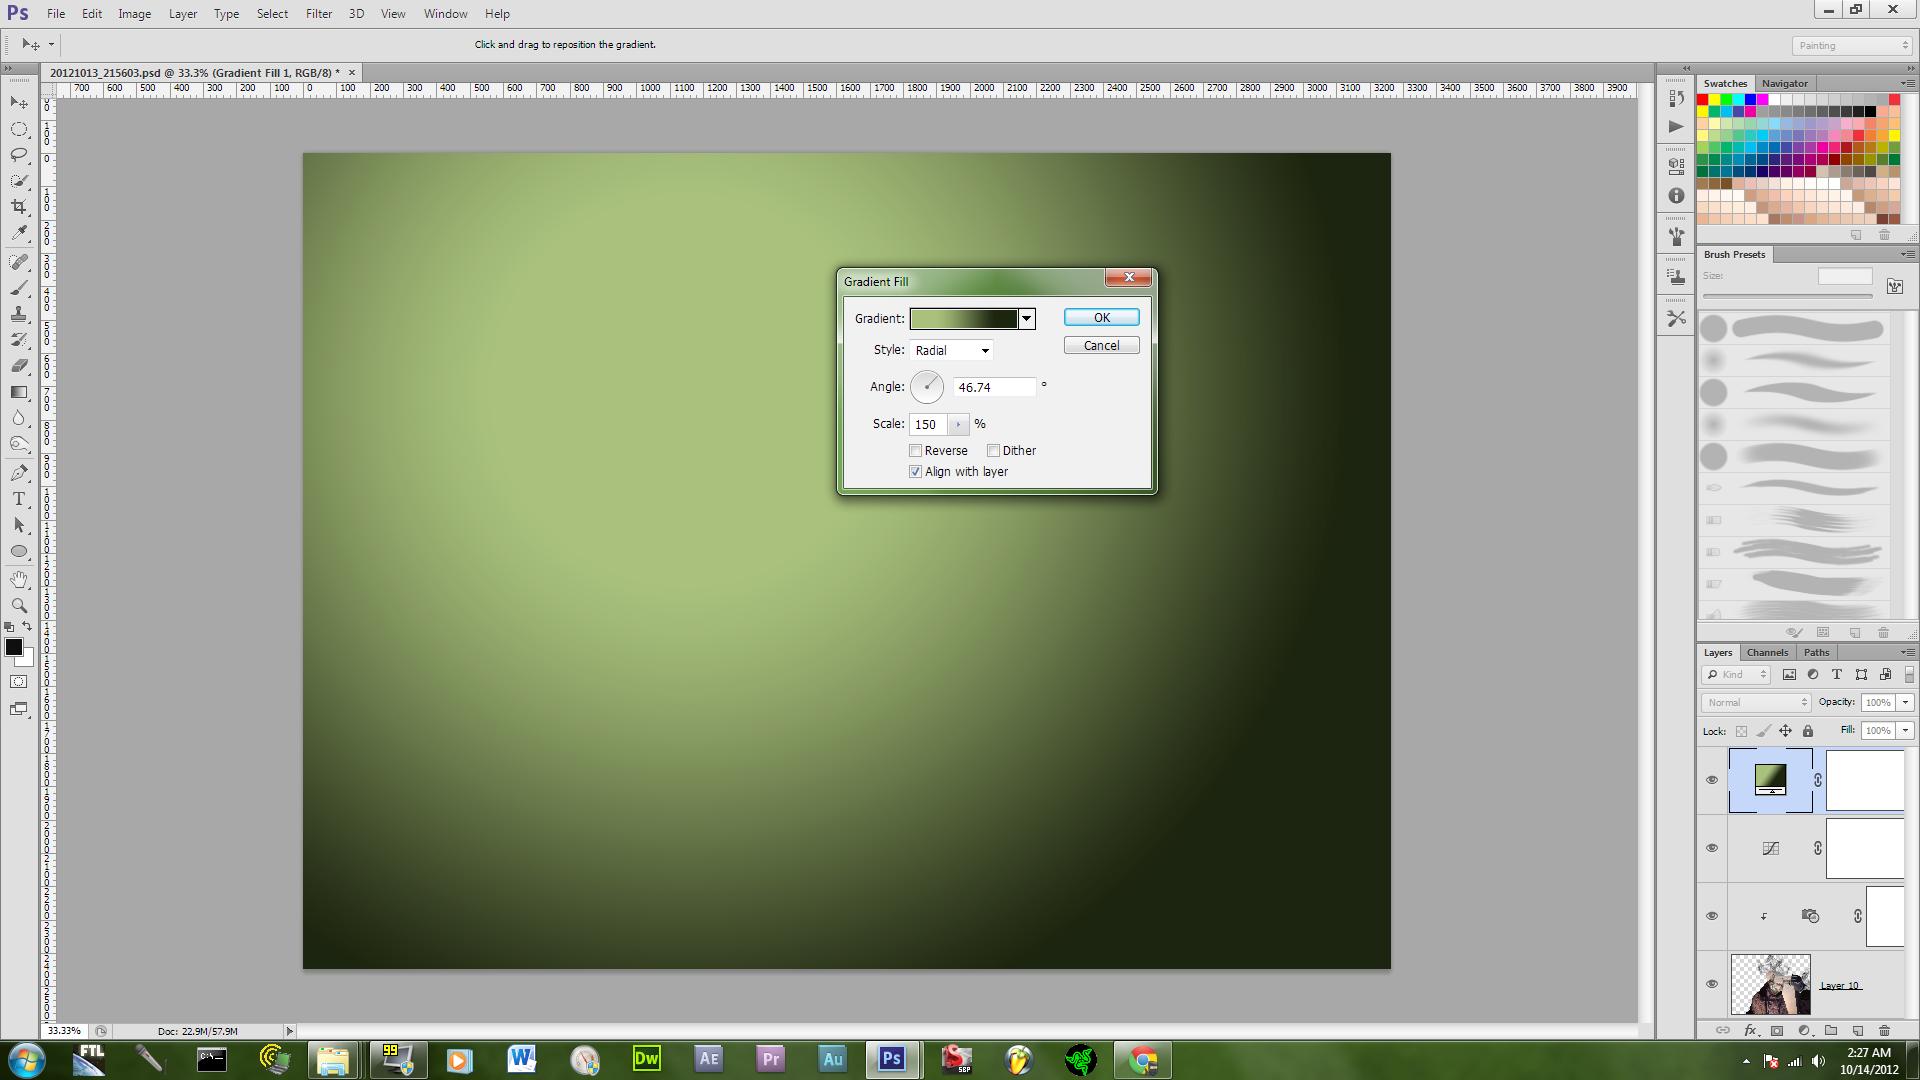Select the Gradient tool
1920x1080 pixels.
[x=19, y=392]
